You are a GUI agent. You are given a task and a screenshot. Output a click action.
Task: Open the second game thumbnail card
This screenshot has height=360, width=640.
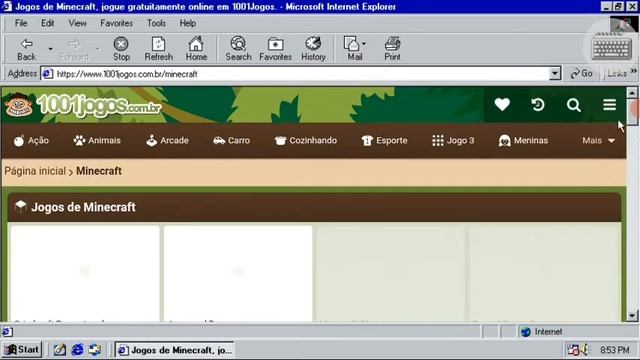click(x=238, y=273)
